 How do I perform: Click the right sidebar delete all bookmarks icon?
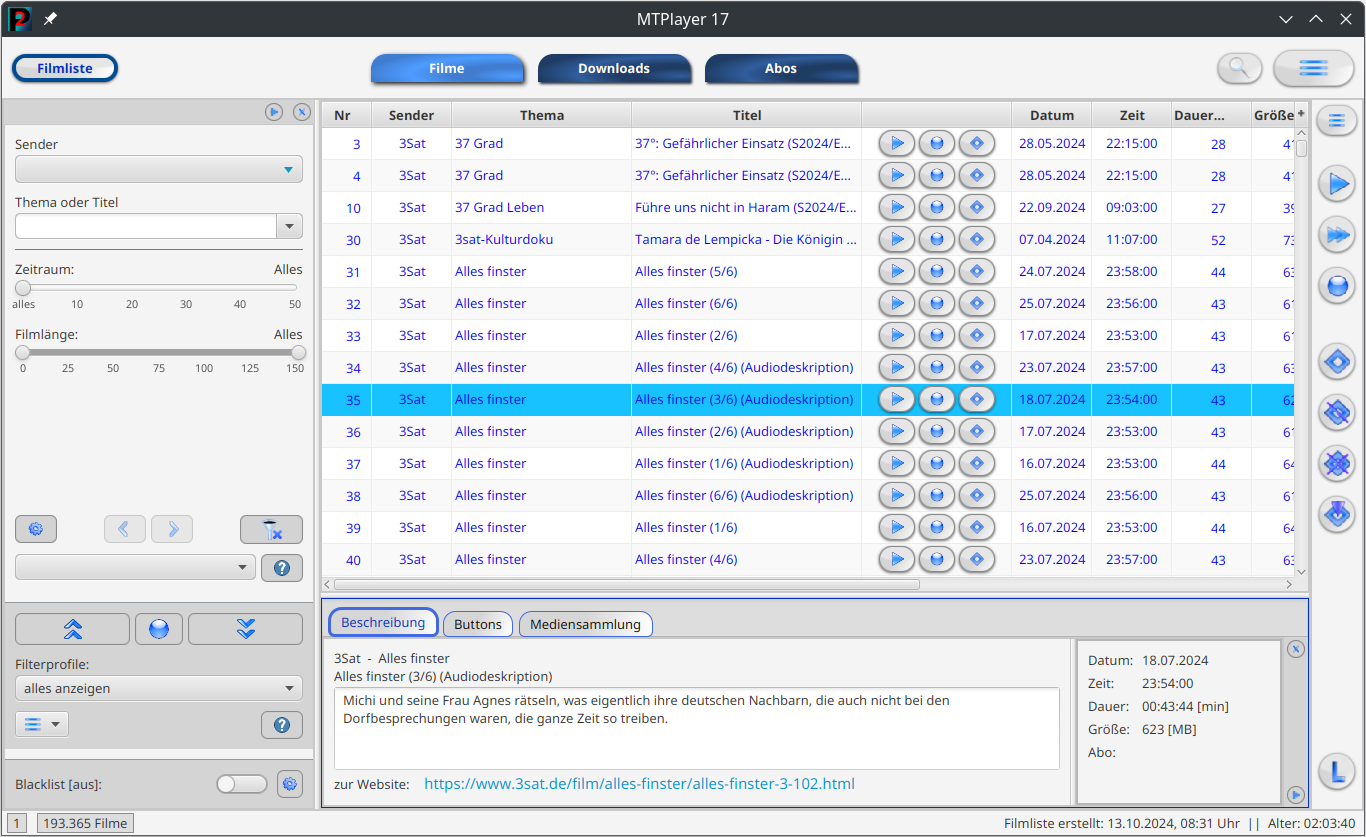pyautogui.click(x=1336, y=463)
